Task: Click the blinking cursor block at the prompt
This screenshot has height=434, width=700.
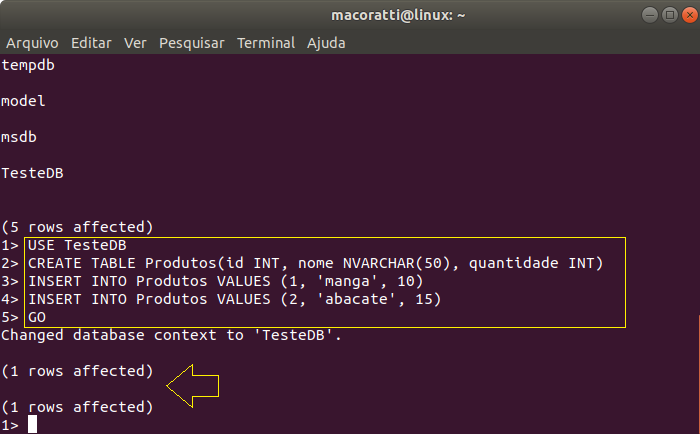Action: 33,424
